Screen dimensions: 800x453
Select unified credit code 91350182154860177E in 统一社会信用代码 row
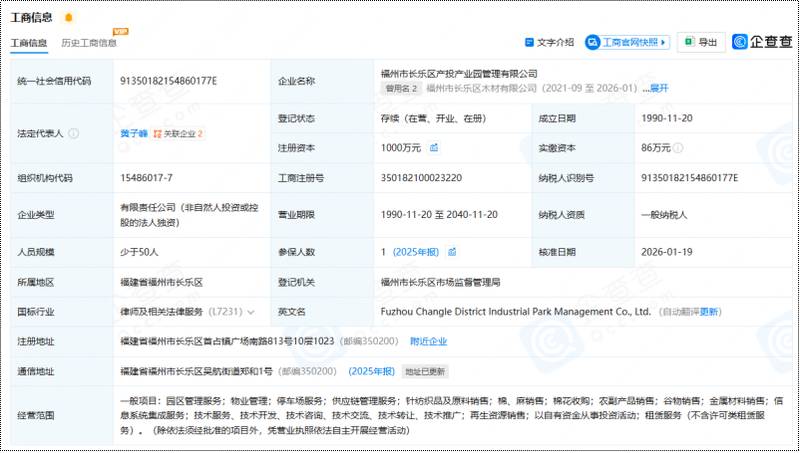169,81
